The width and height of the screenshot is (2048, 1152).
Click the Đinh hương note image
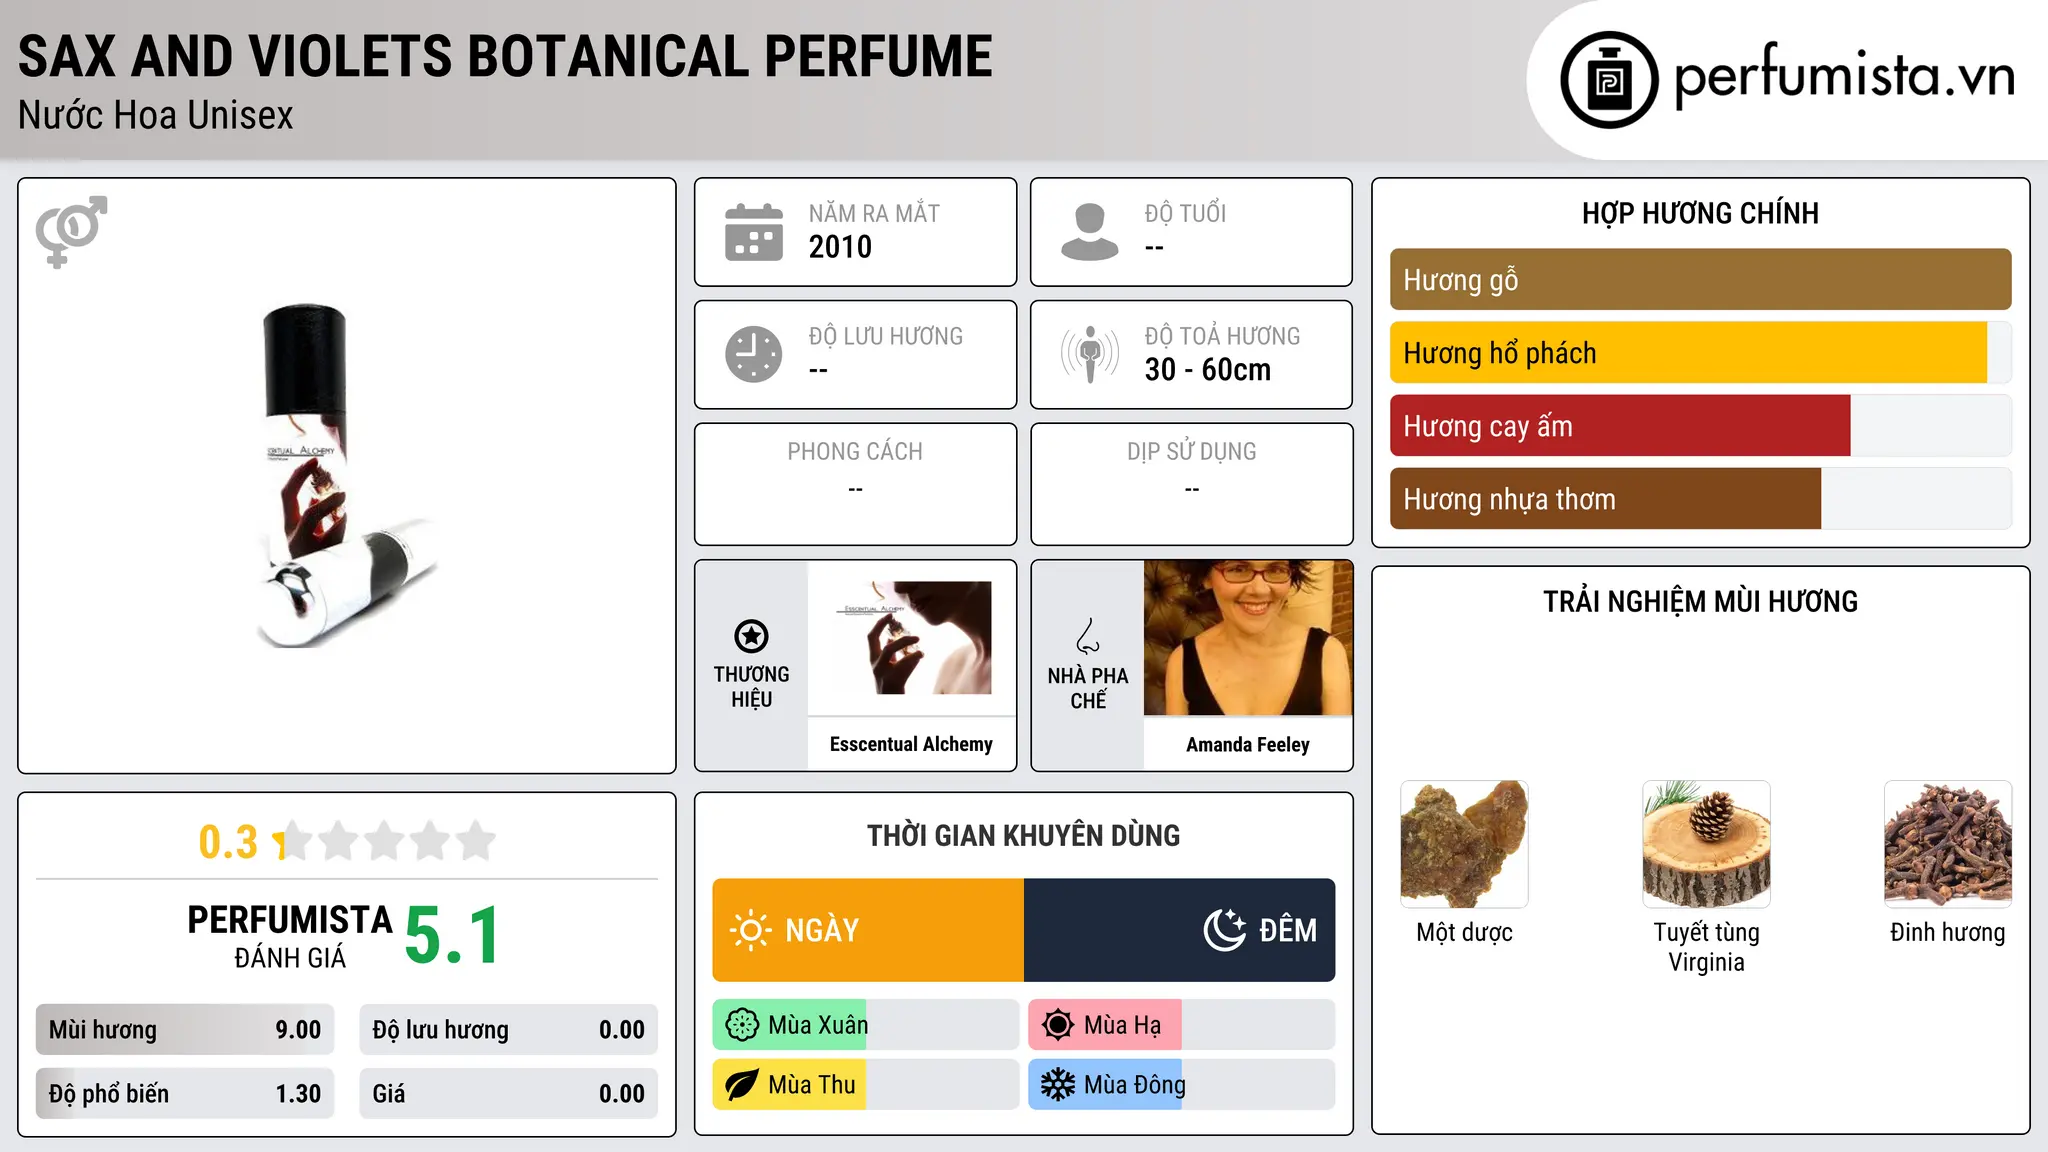pos(1948,844)
